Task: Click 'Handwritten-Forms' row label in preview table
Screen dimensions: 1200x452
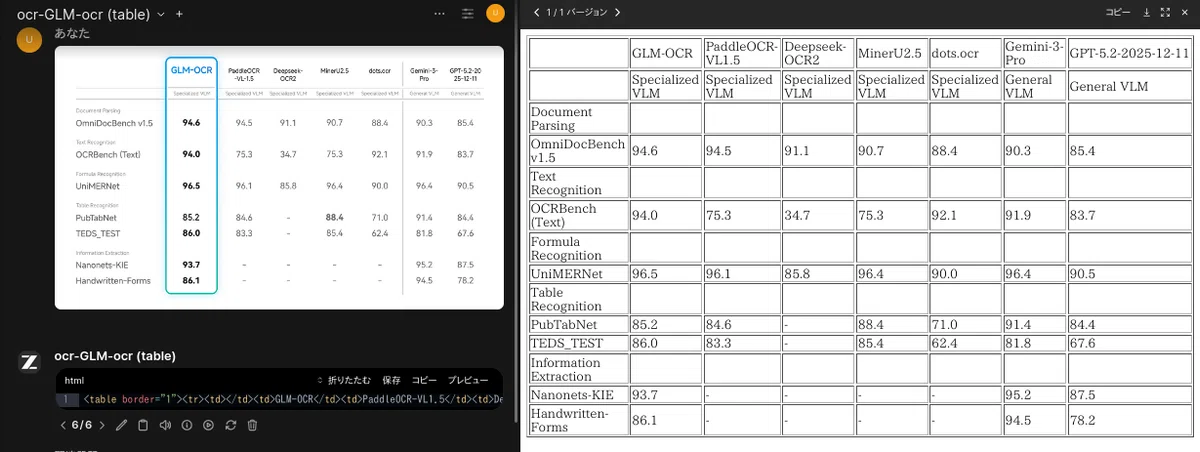Action: [578, 420]
